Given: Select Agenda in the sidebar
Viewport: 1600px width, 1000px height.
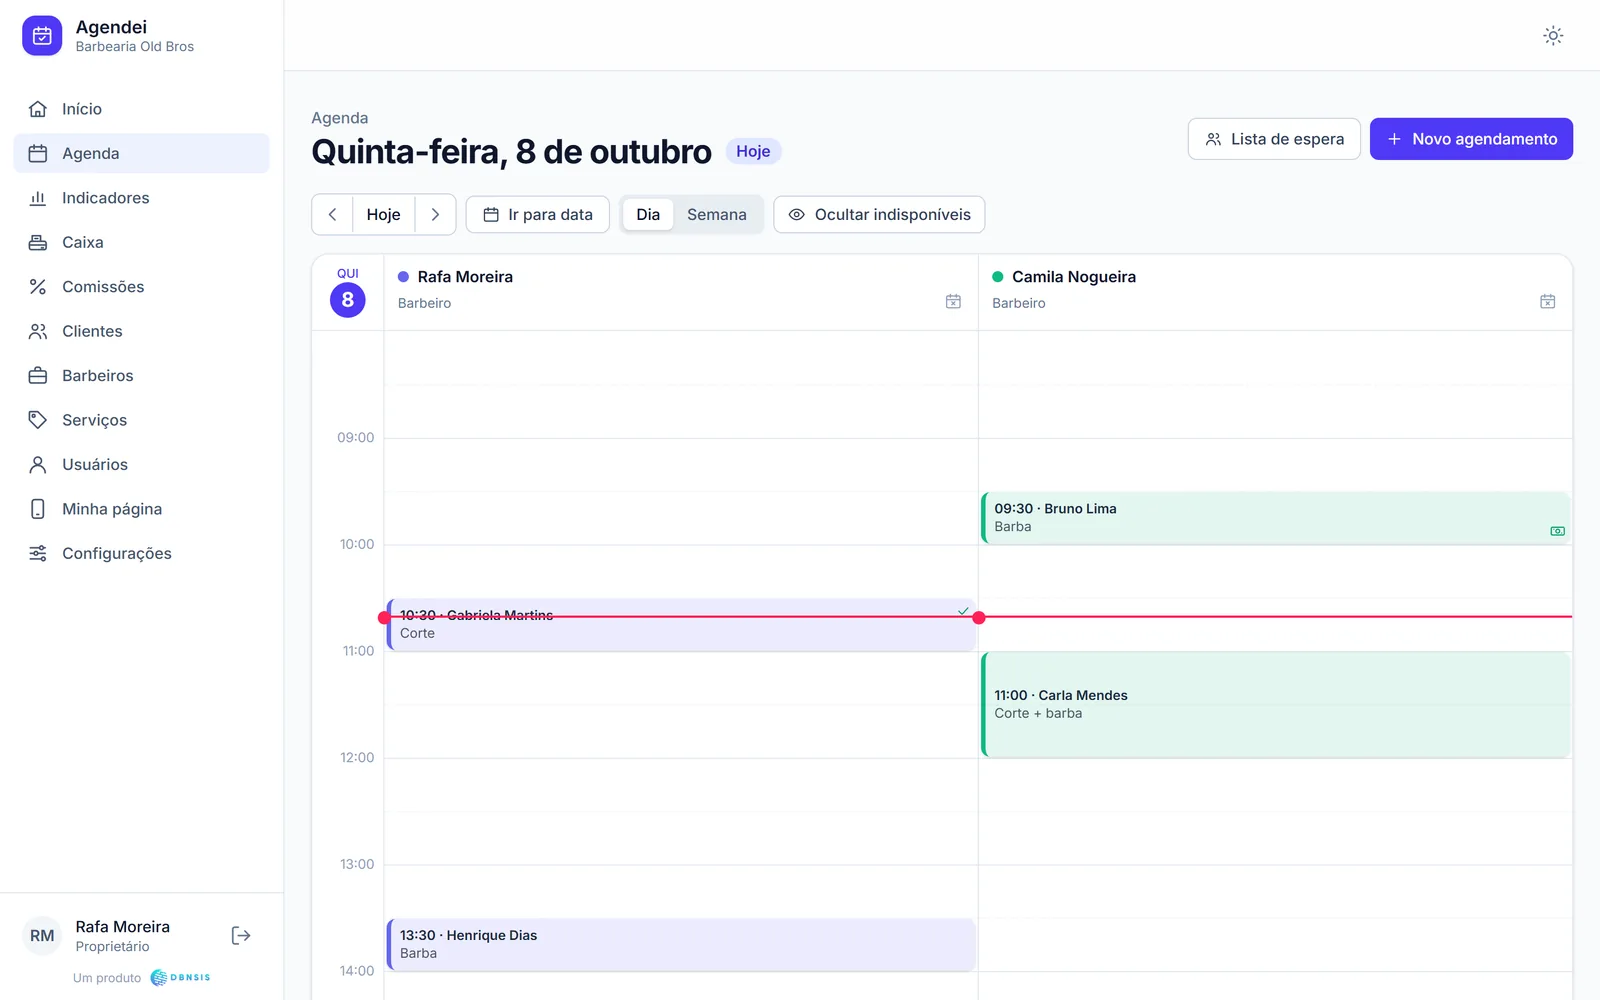Looking at the screenshot, I should [x=141, y=153].
